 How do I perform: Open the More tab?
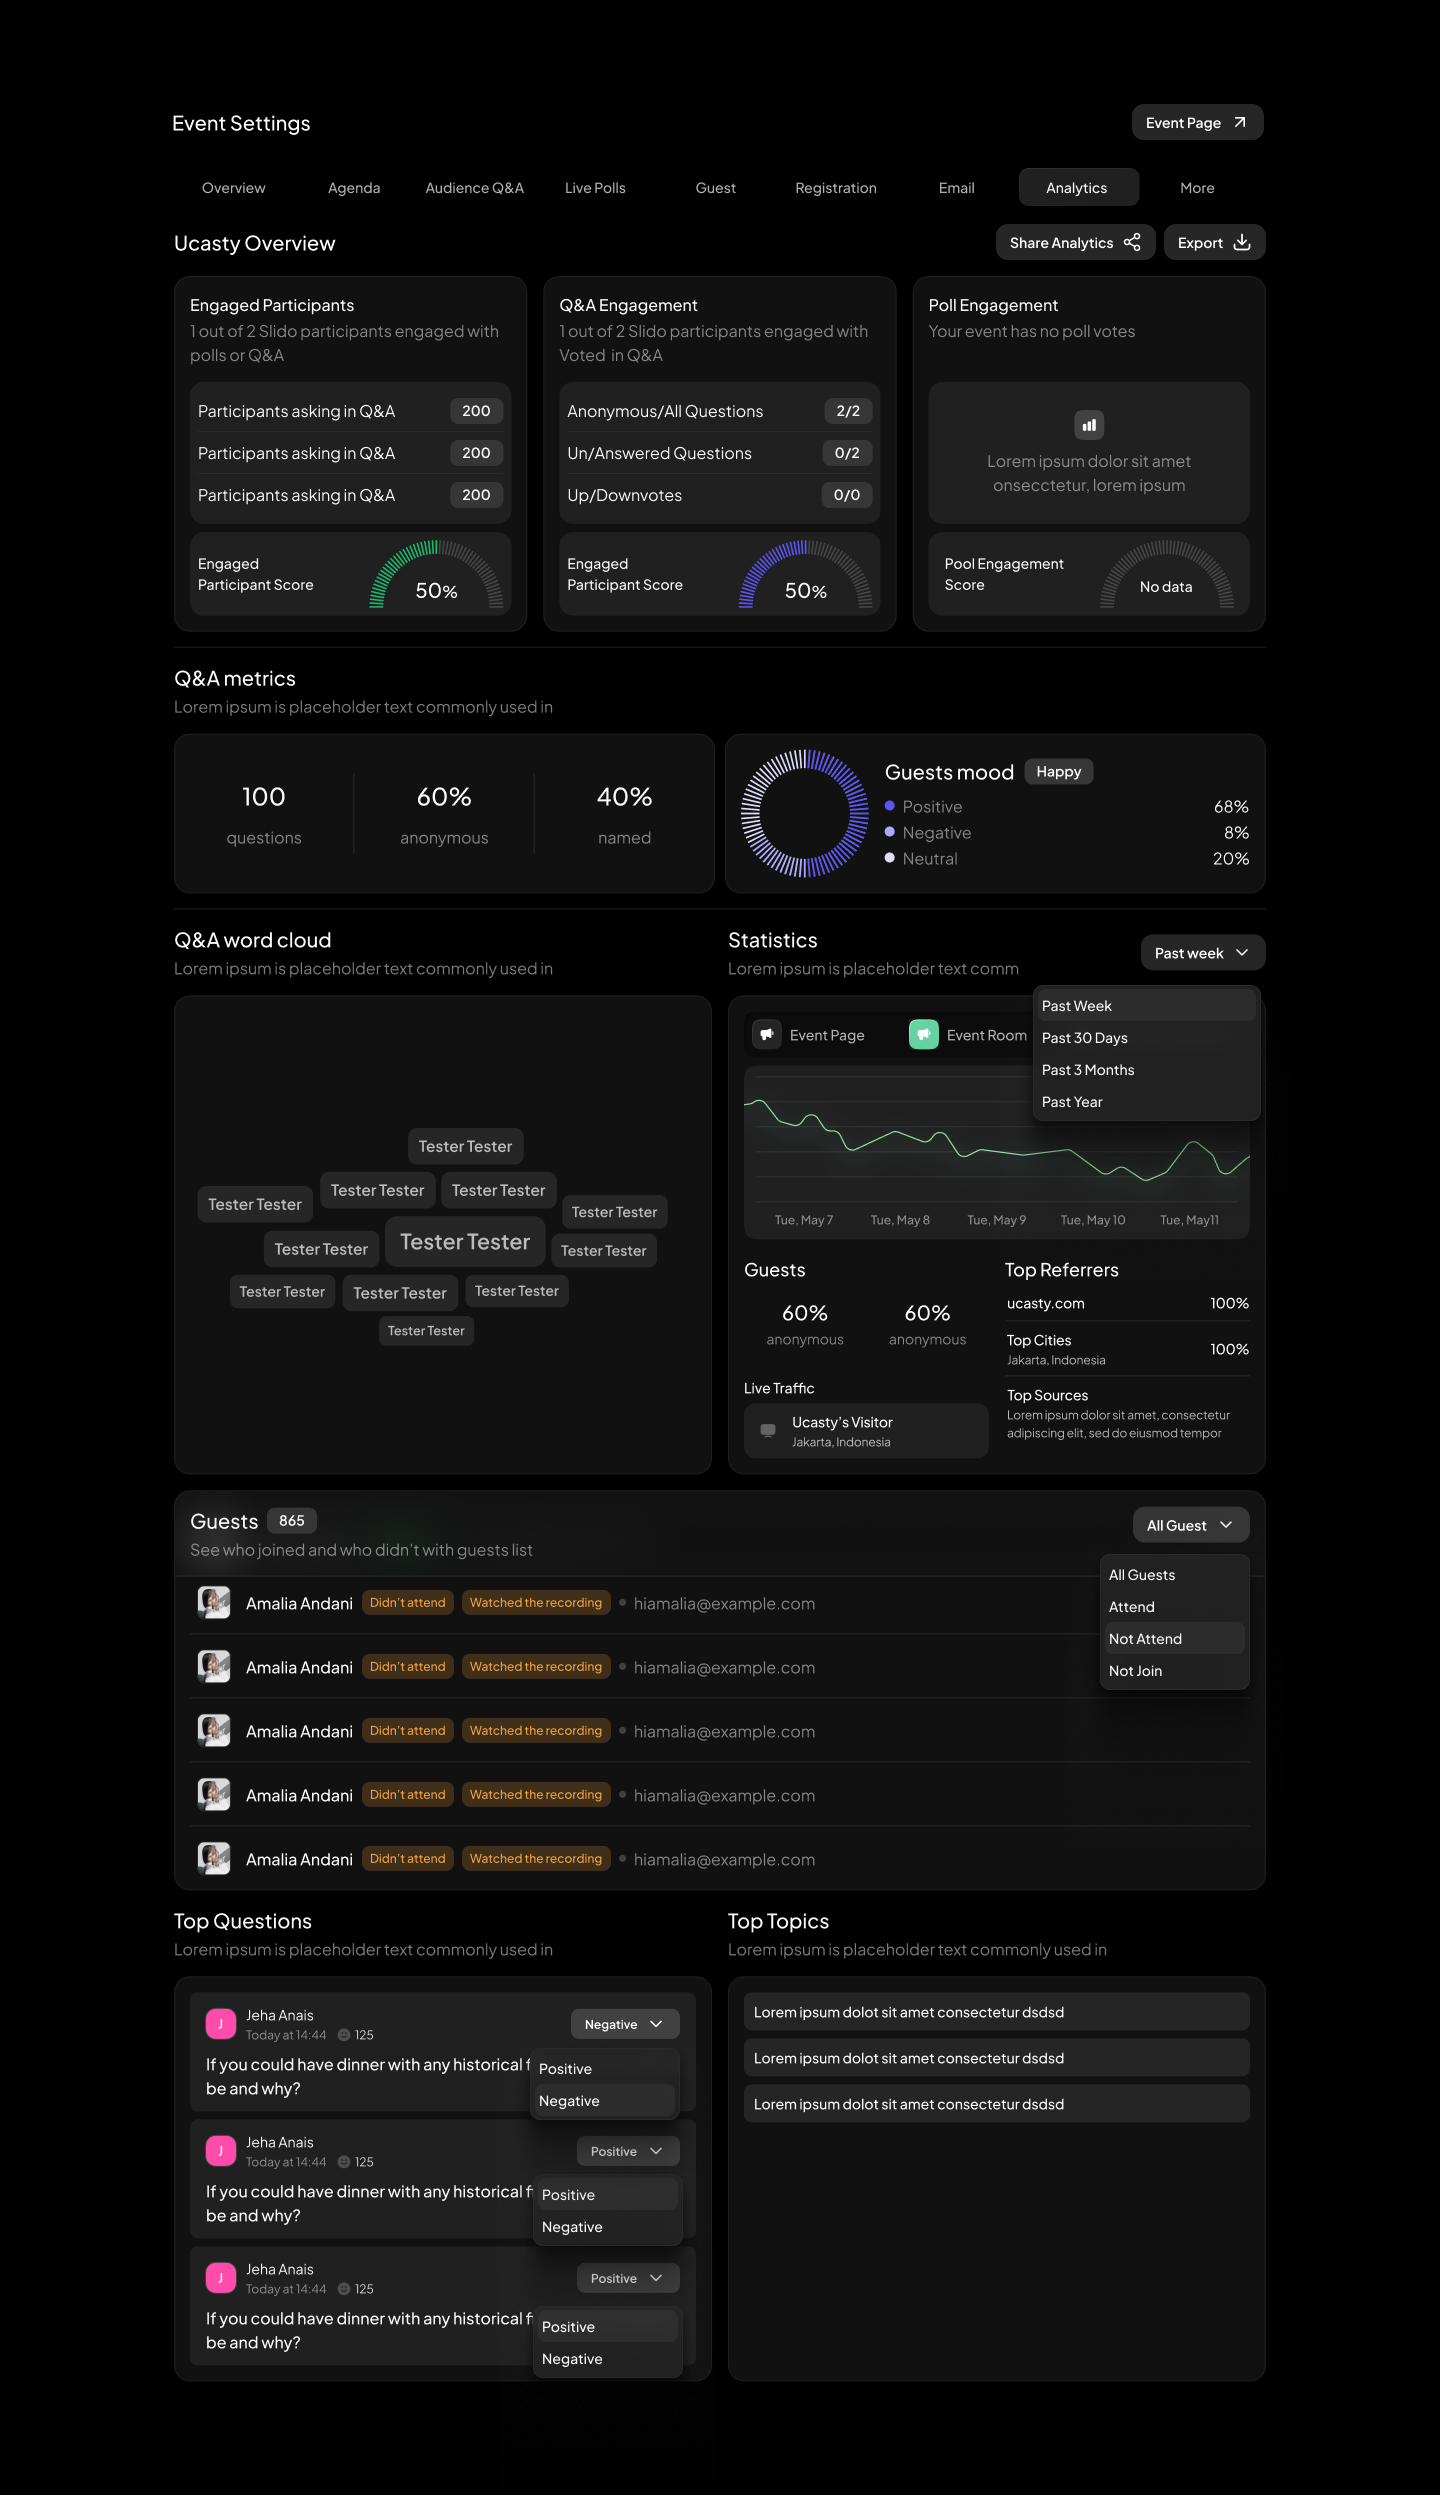1198,187
